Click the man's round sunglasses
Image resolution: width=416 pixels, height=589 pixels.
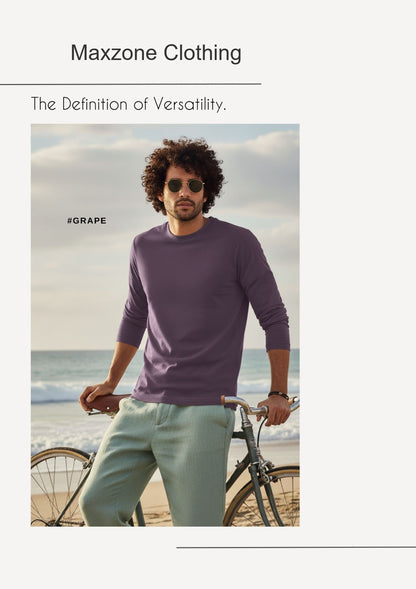(x=185, y=186)
